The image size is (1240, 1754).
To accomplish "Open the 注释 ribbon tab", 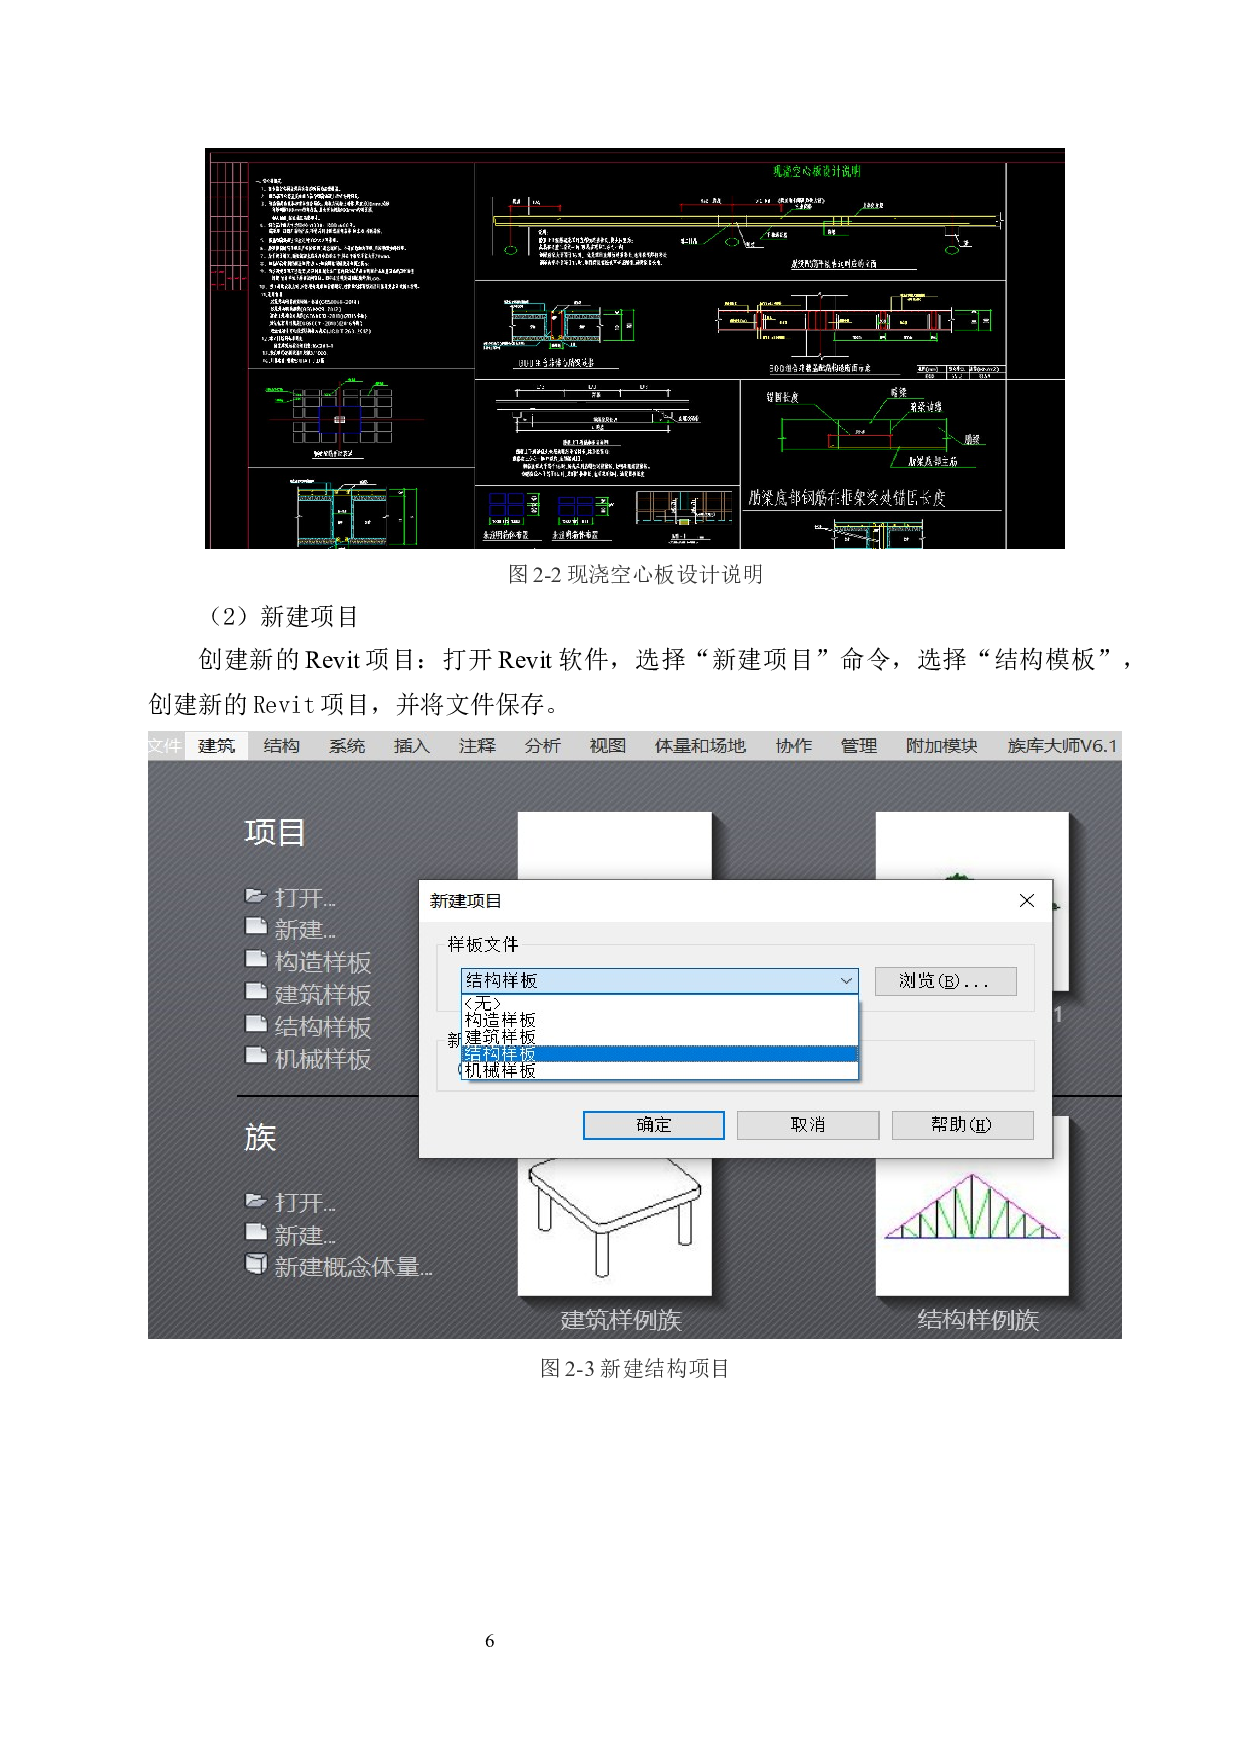I will tap(477, 746).
